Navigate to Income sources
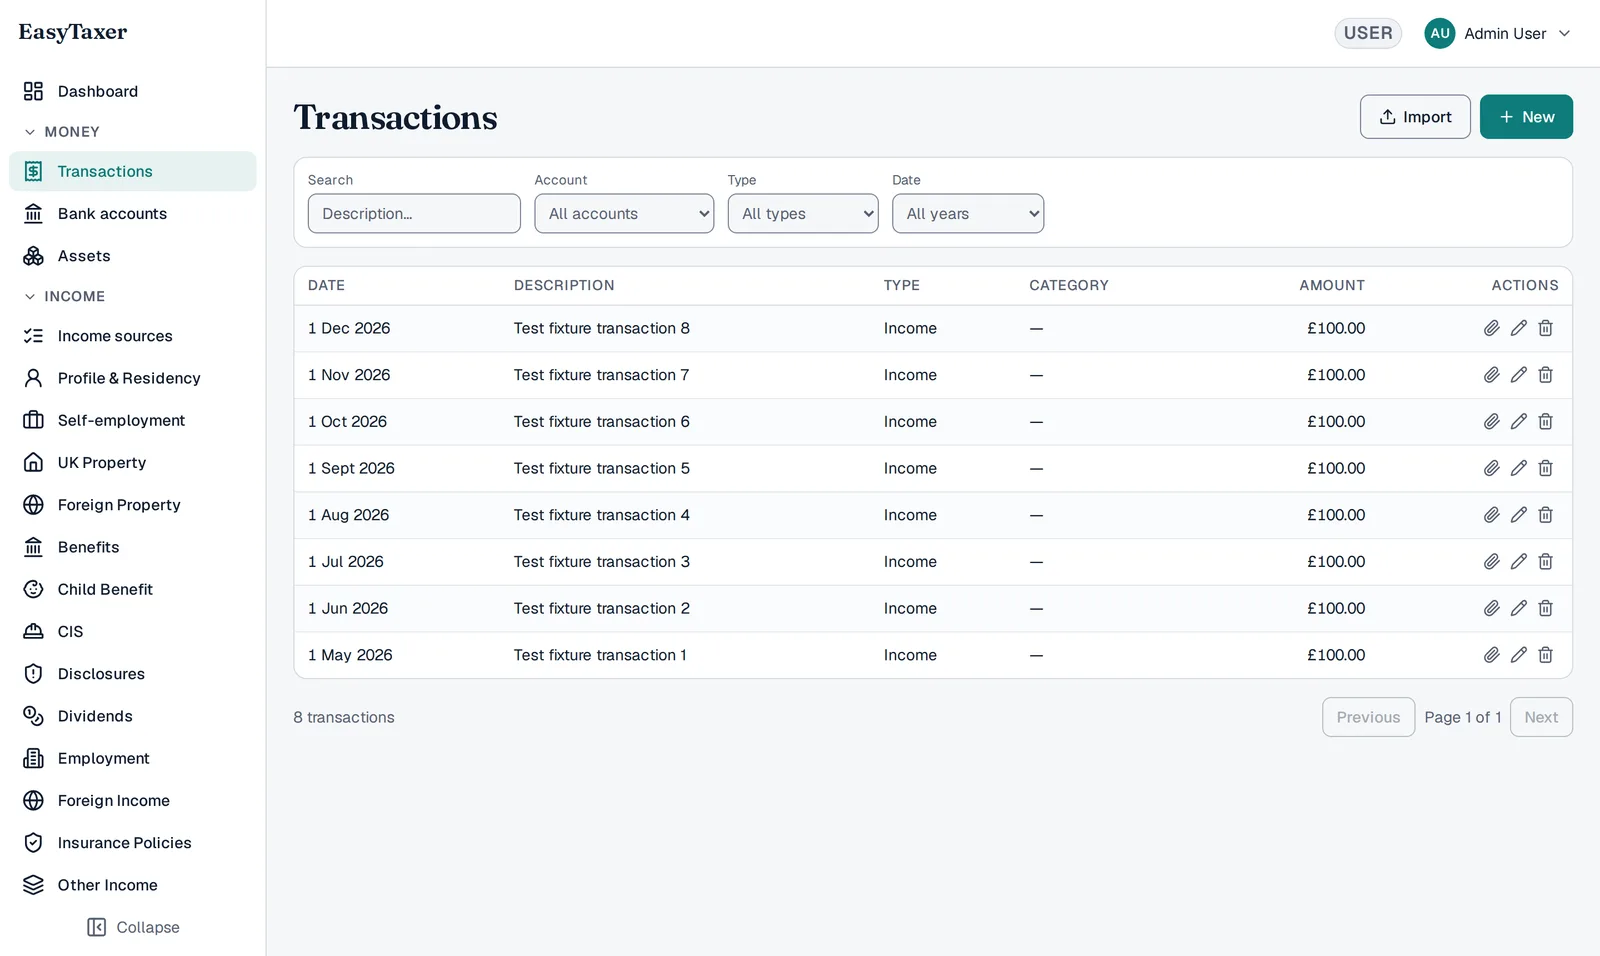This screenshot has height=956, width=1600. pos(133,336)
